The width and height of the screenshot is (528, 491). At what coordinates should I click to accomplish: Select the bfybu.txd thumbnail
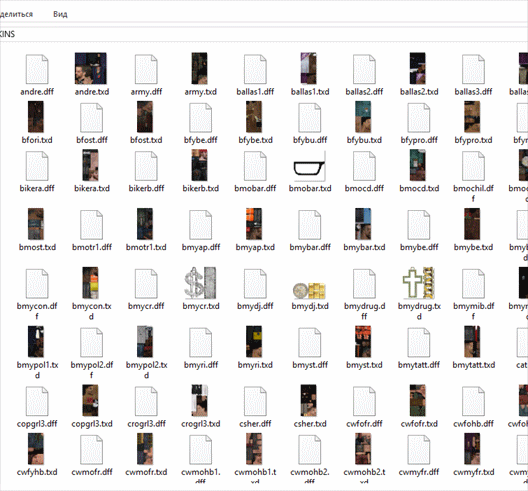pyautogui.click(x=363, y=117)
